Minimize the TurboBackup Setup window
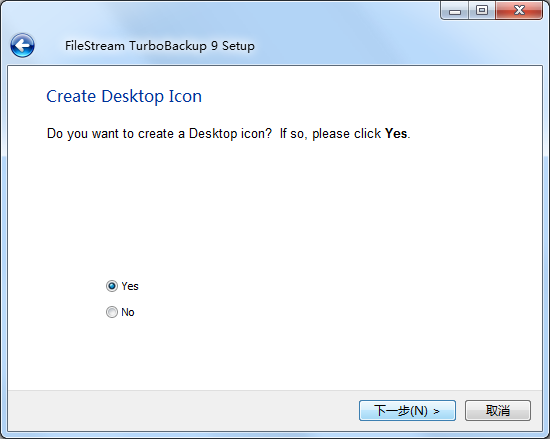The width and height of the screenshot is (550, 439). click(455, 11)
